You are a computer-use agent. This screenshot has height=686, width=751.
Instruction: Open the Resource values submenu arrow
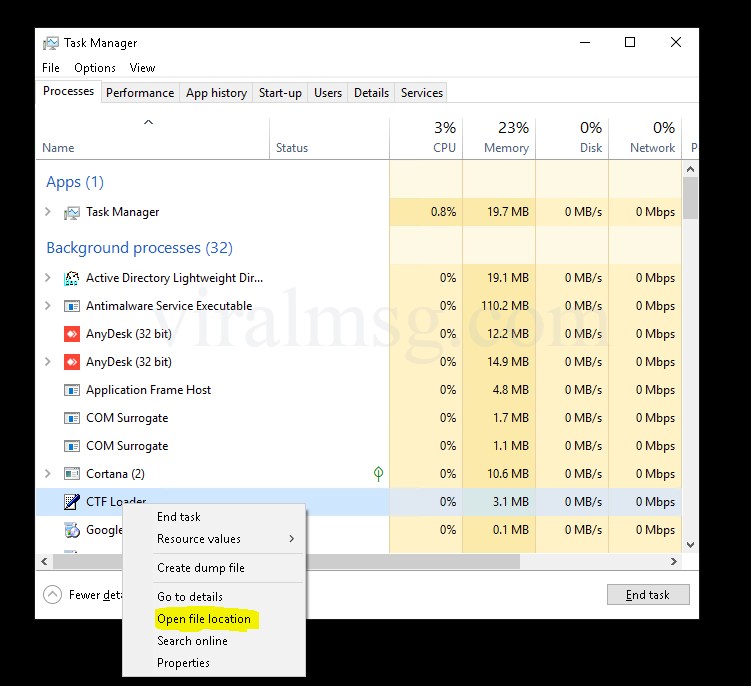coord(292,539)
